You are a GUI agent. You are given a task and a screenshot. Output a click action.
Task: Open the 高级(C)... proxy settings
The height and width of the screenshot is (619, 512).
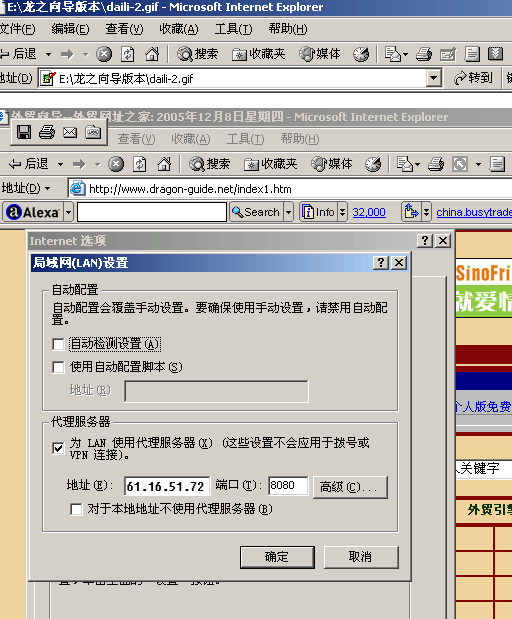tap(350, 487)
